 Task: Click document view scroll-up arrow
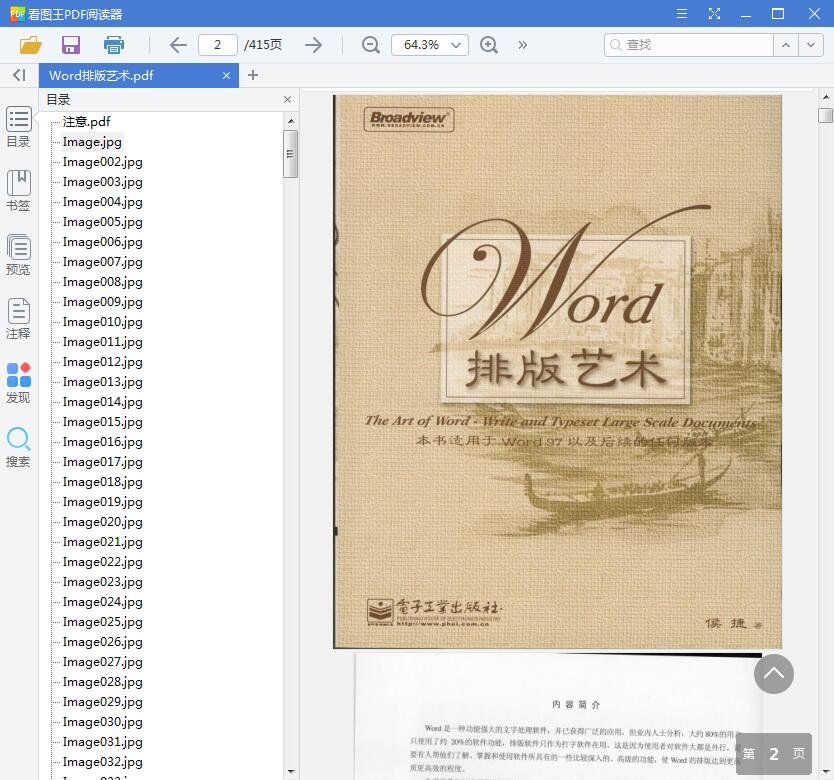(x=825, y=97)
